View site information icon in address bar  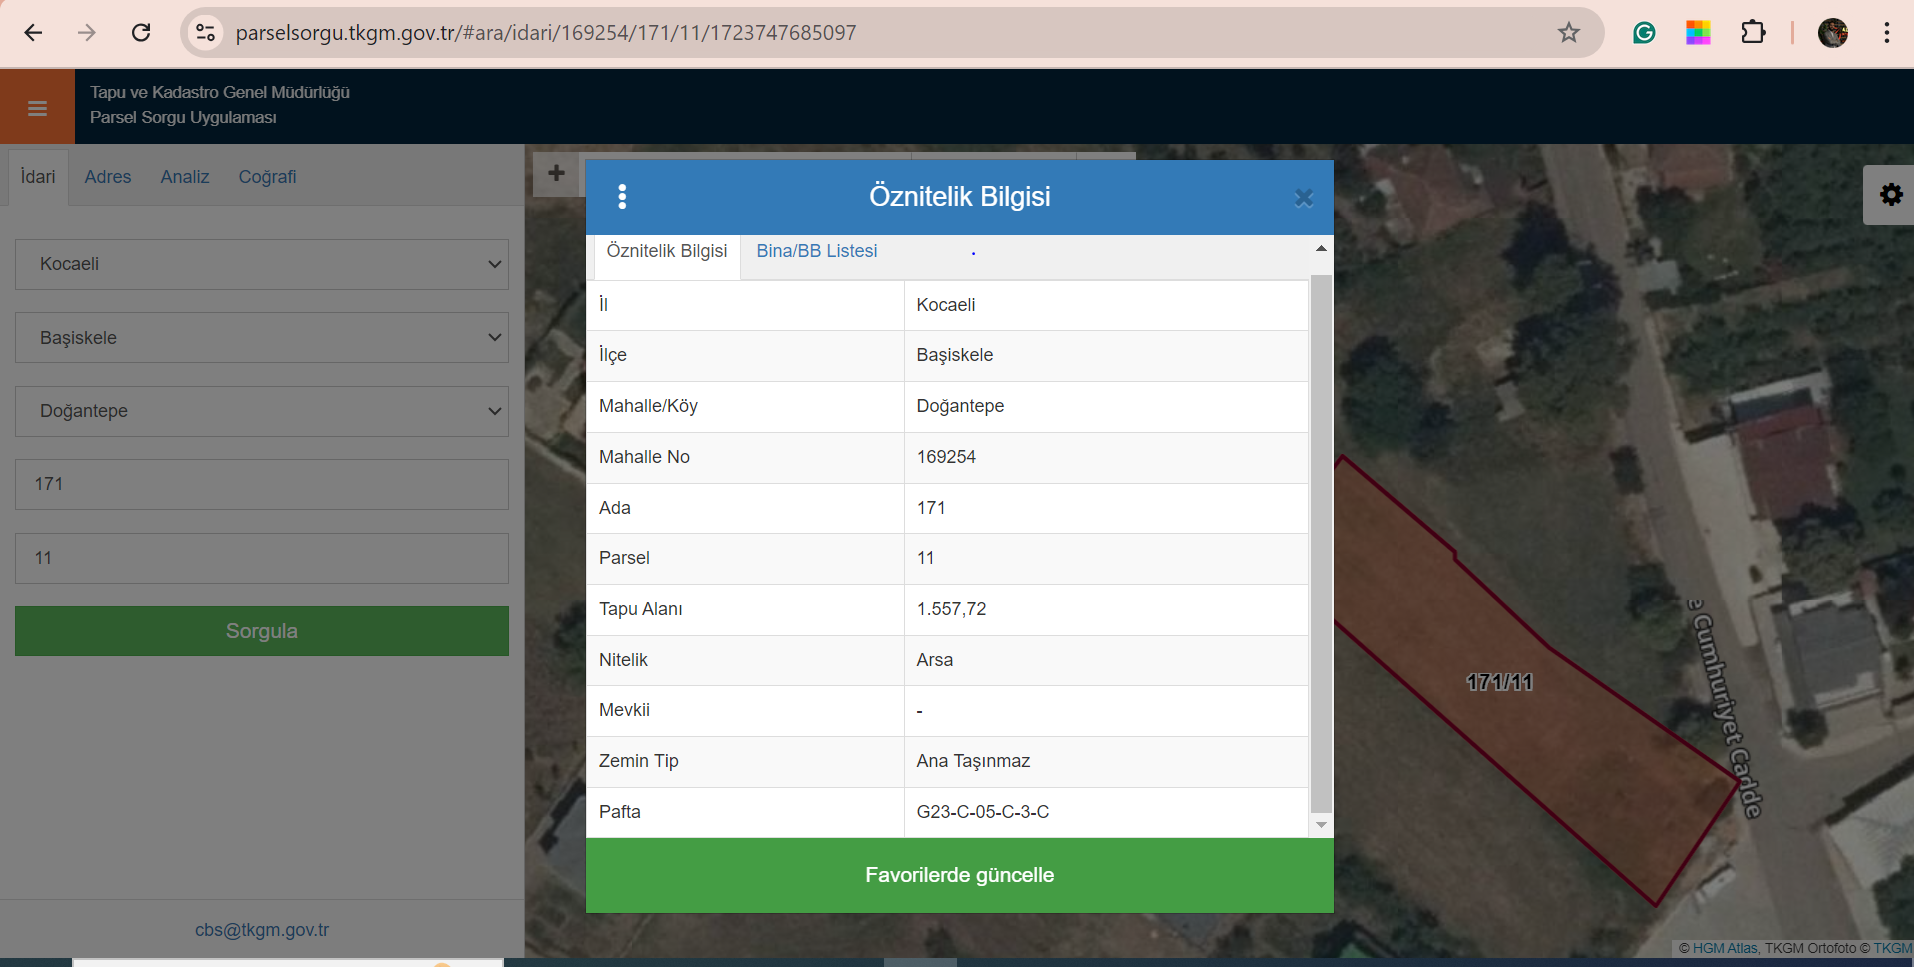(205, 33)
